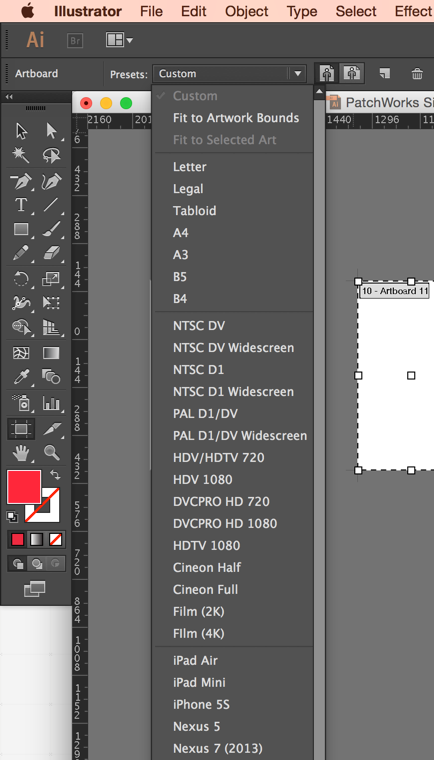Set artboard orientation to Portrait
Image resolution: width=434 pixels, height=760 pixels.
click(327, 73)
